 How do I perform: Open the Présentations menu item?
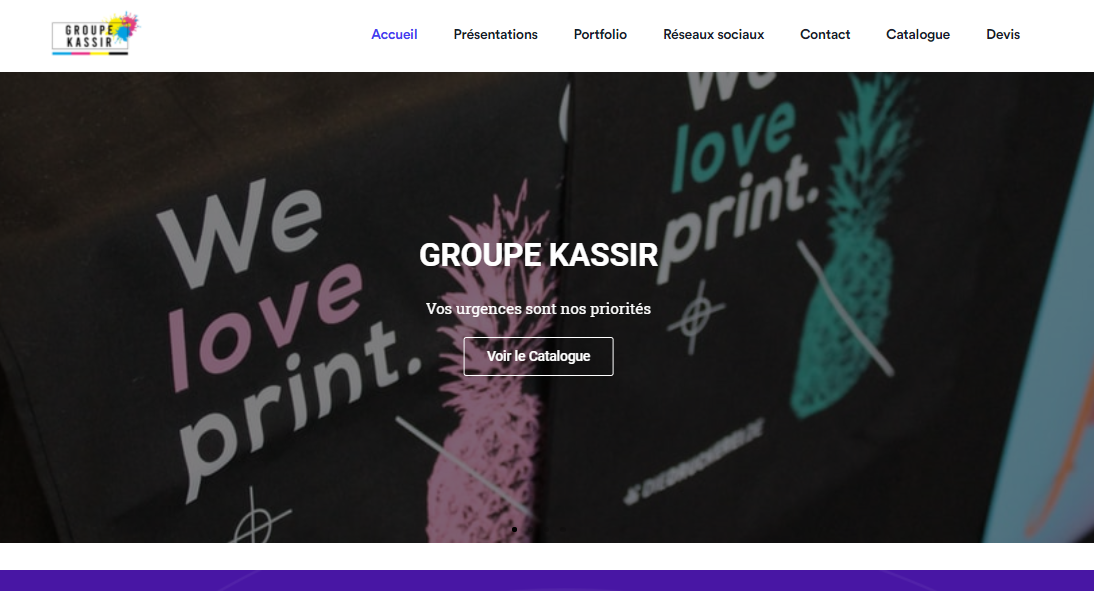click(495, 34)
